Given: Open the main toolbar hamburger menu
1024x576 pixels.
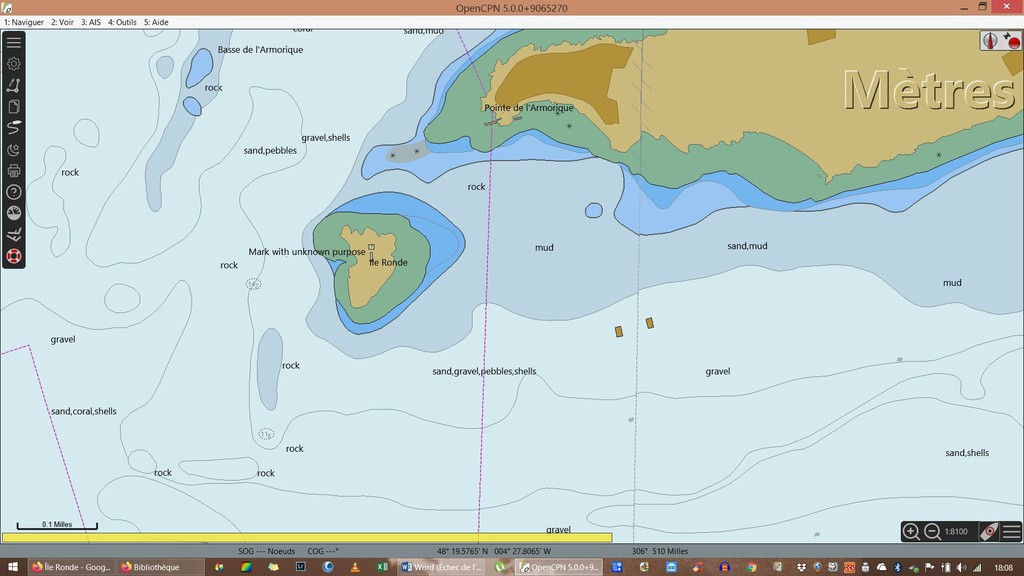Looking at the screenshot, I should [x=14, y=42].
